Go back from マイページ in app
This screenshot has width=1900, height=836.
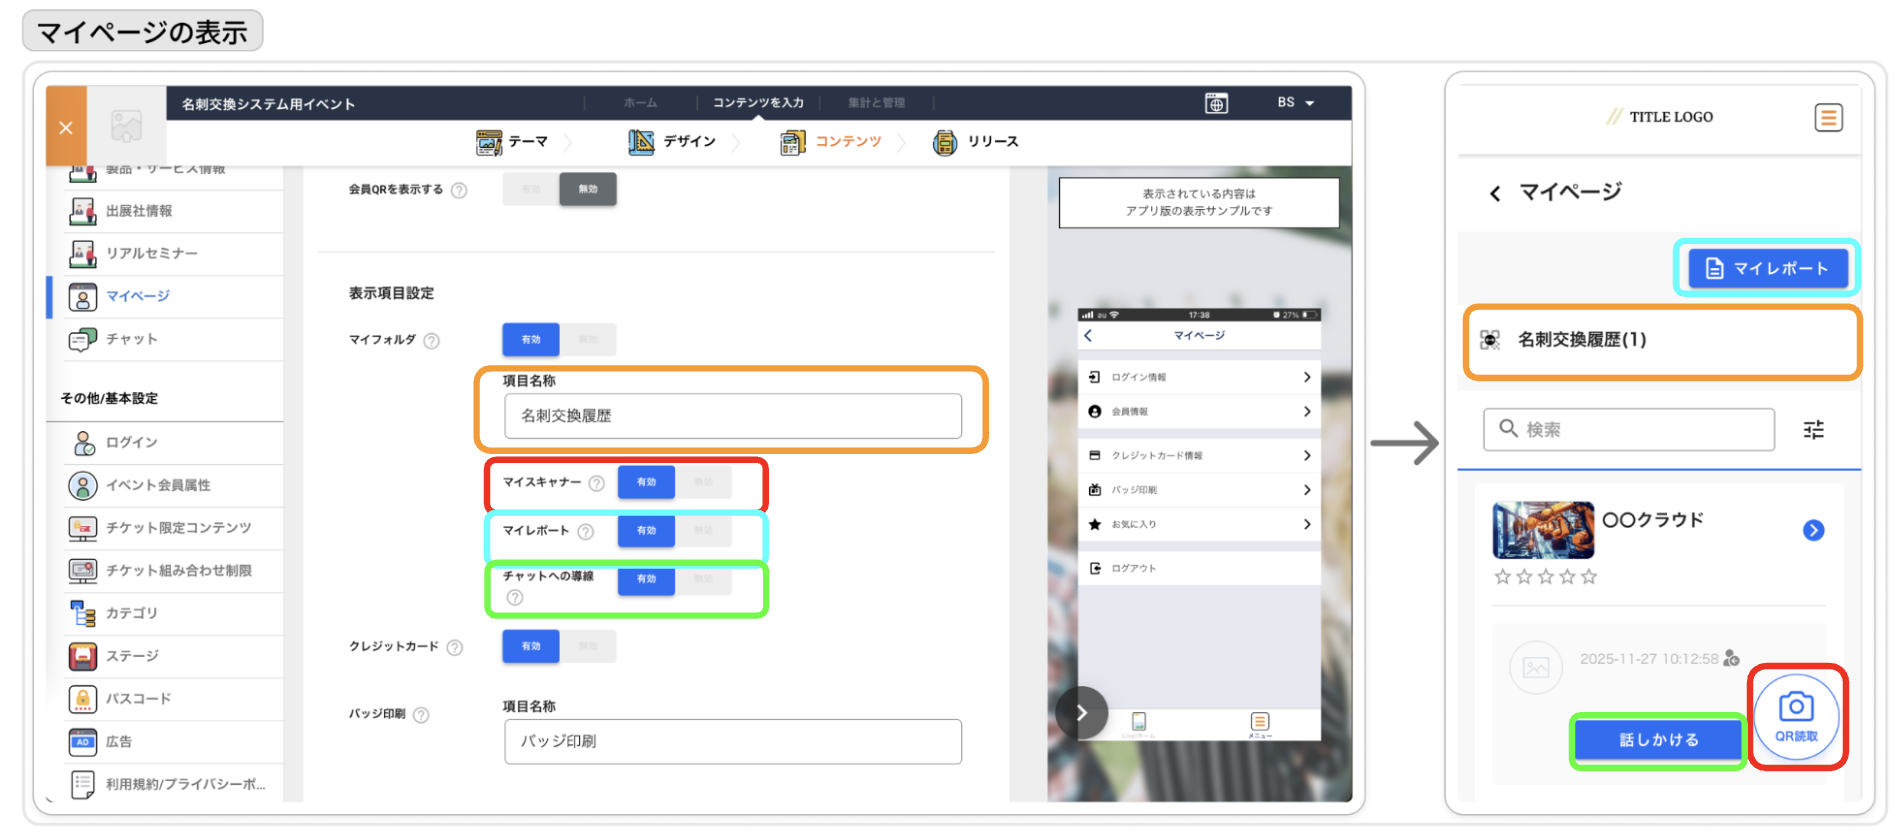click(1495, 193)
